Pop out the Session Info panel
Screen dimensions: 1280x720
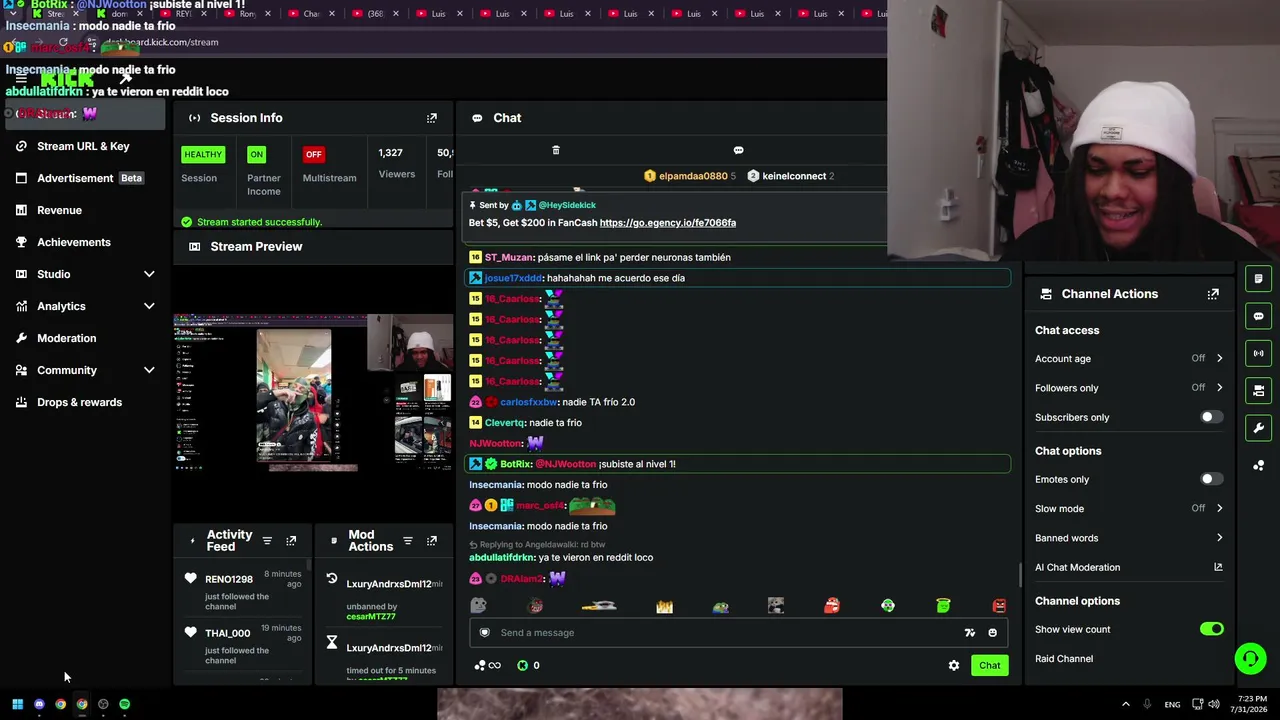pos(432,118)
